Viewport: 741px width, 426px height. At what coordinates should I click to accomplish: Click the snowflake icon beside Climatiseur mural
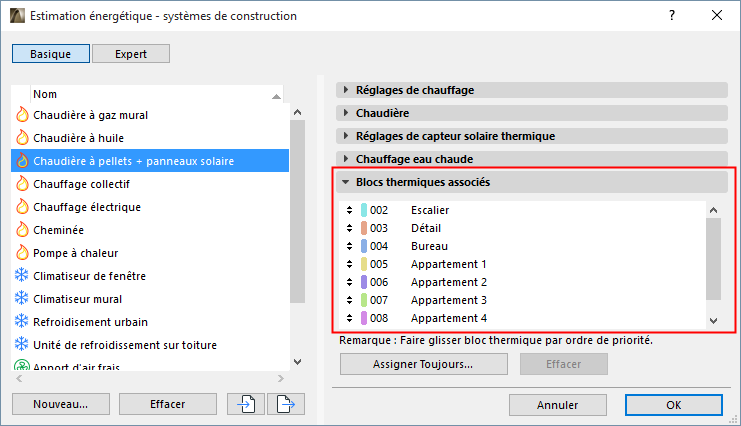click(x=22, y=298)
